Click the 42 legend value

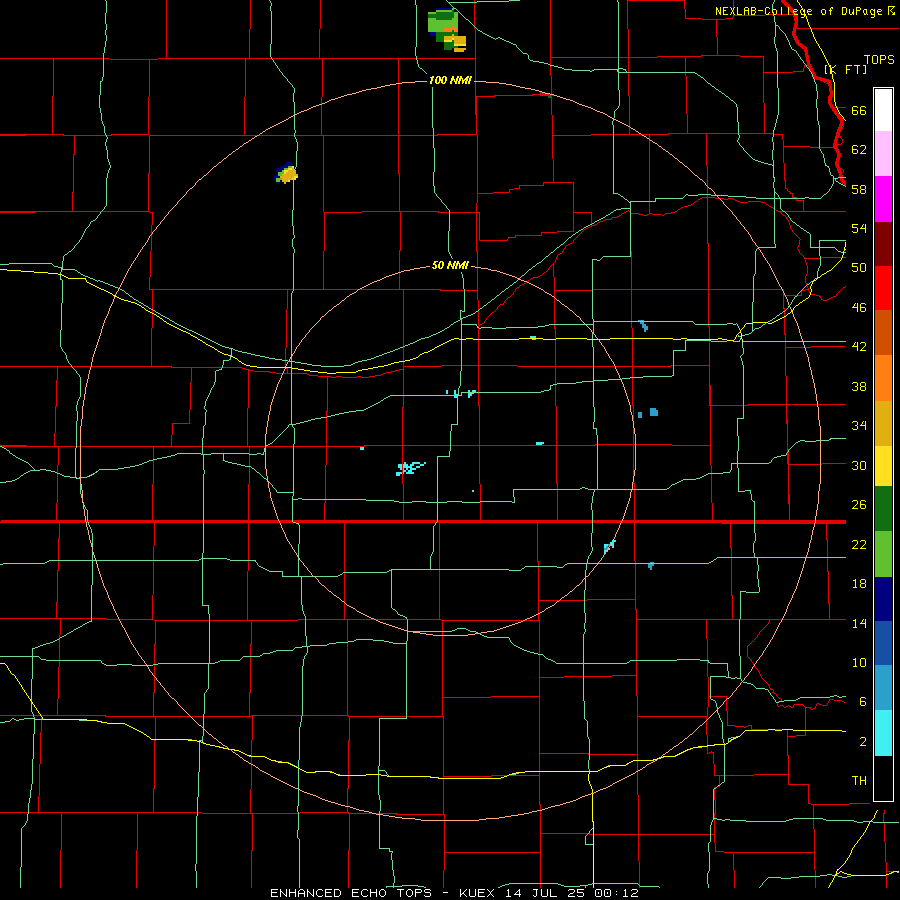859,347
